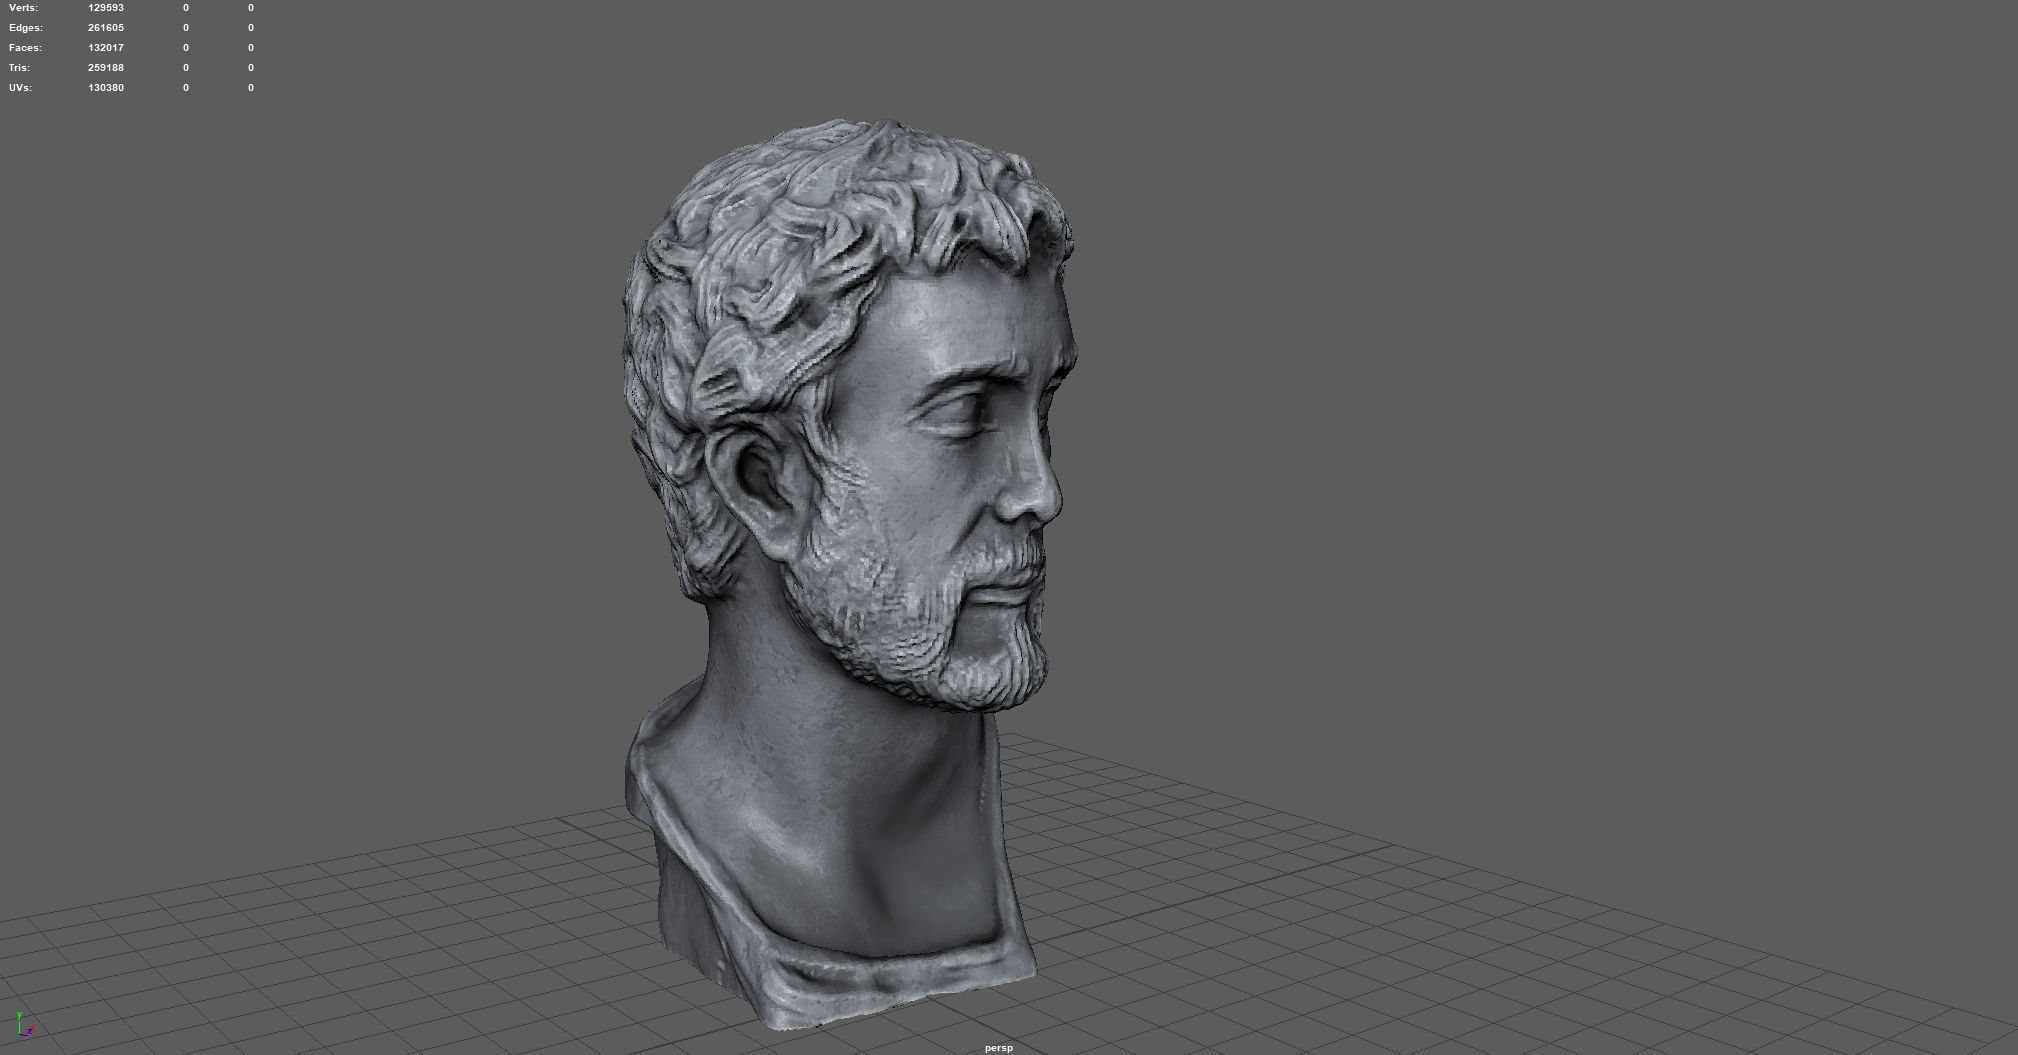
Task: Select the bust head model in viewport
Action: click(850, 575)
